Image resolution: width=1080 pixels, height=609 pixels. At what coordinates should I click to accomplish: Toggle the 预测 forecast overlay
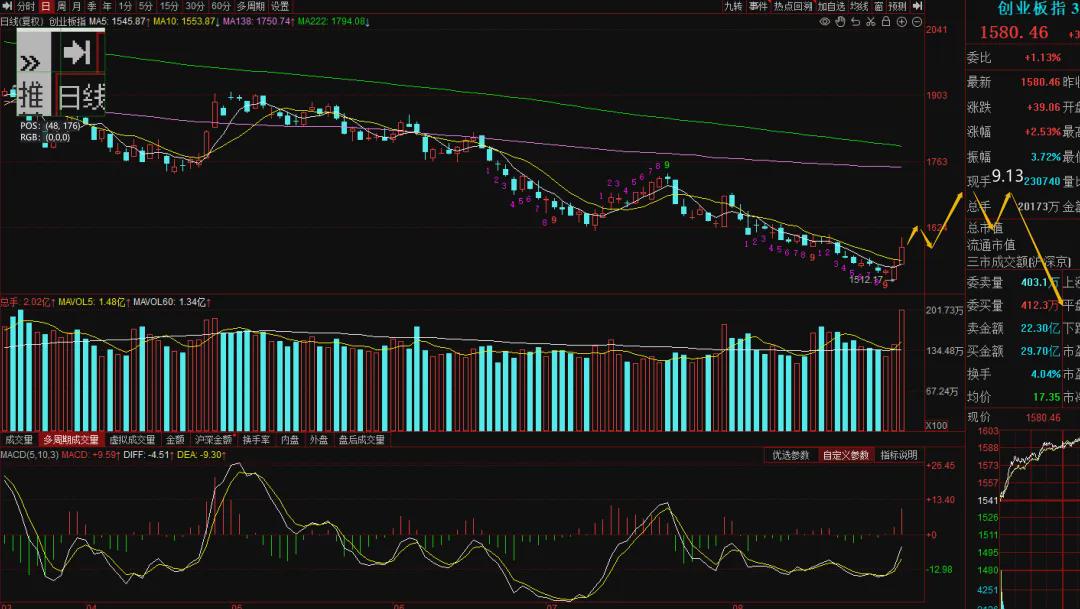click(x=897, y=6)
